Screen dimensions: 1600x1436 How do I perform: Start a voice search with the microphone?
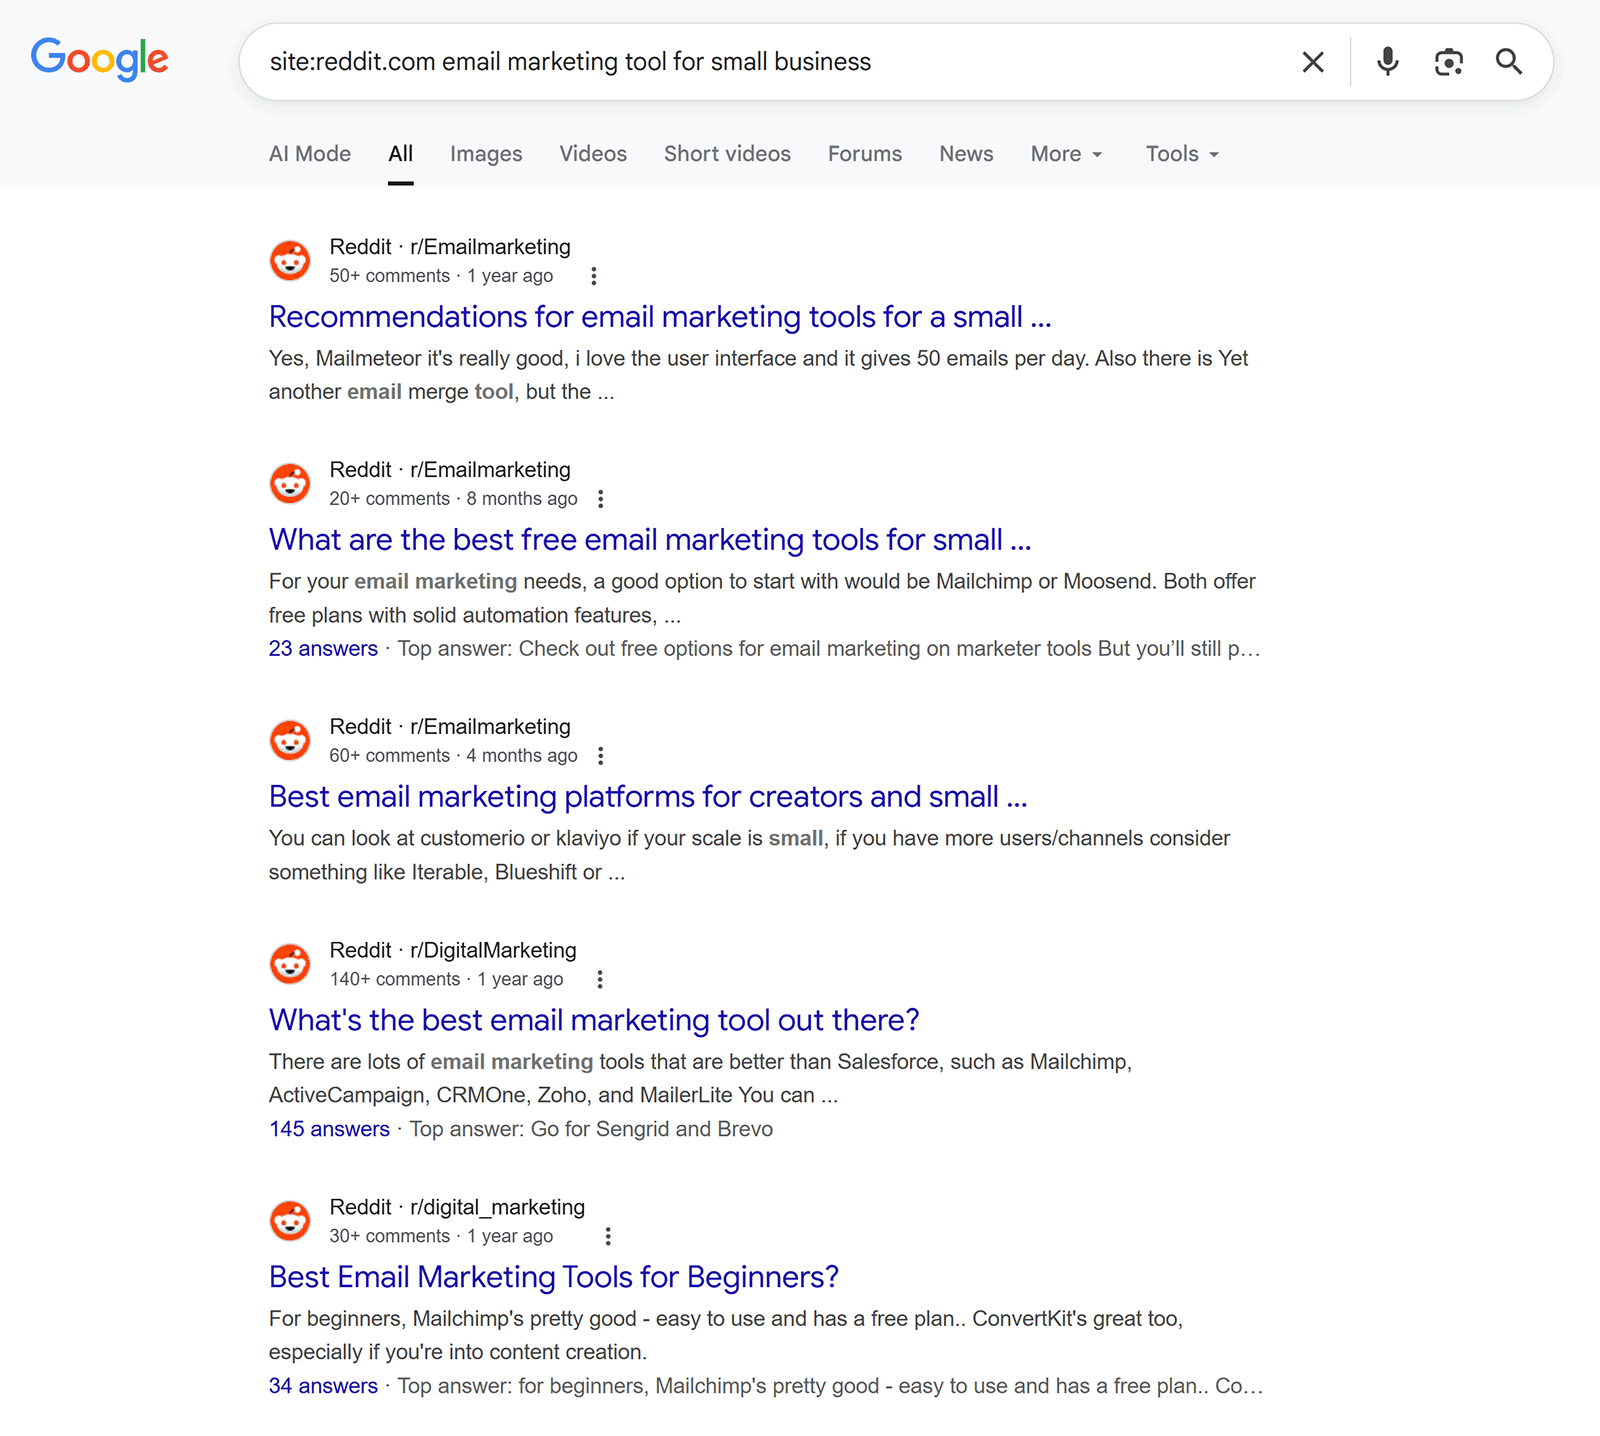(1387, 61)
